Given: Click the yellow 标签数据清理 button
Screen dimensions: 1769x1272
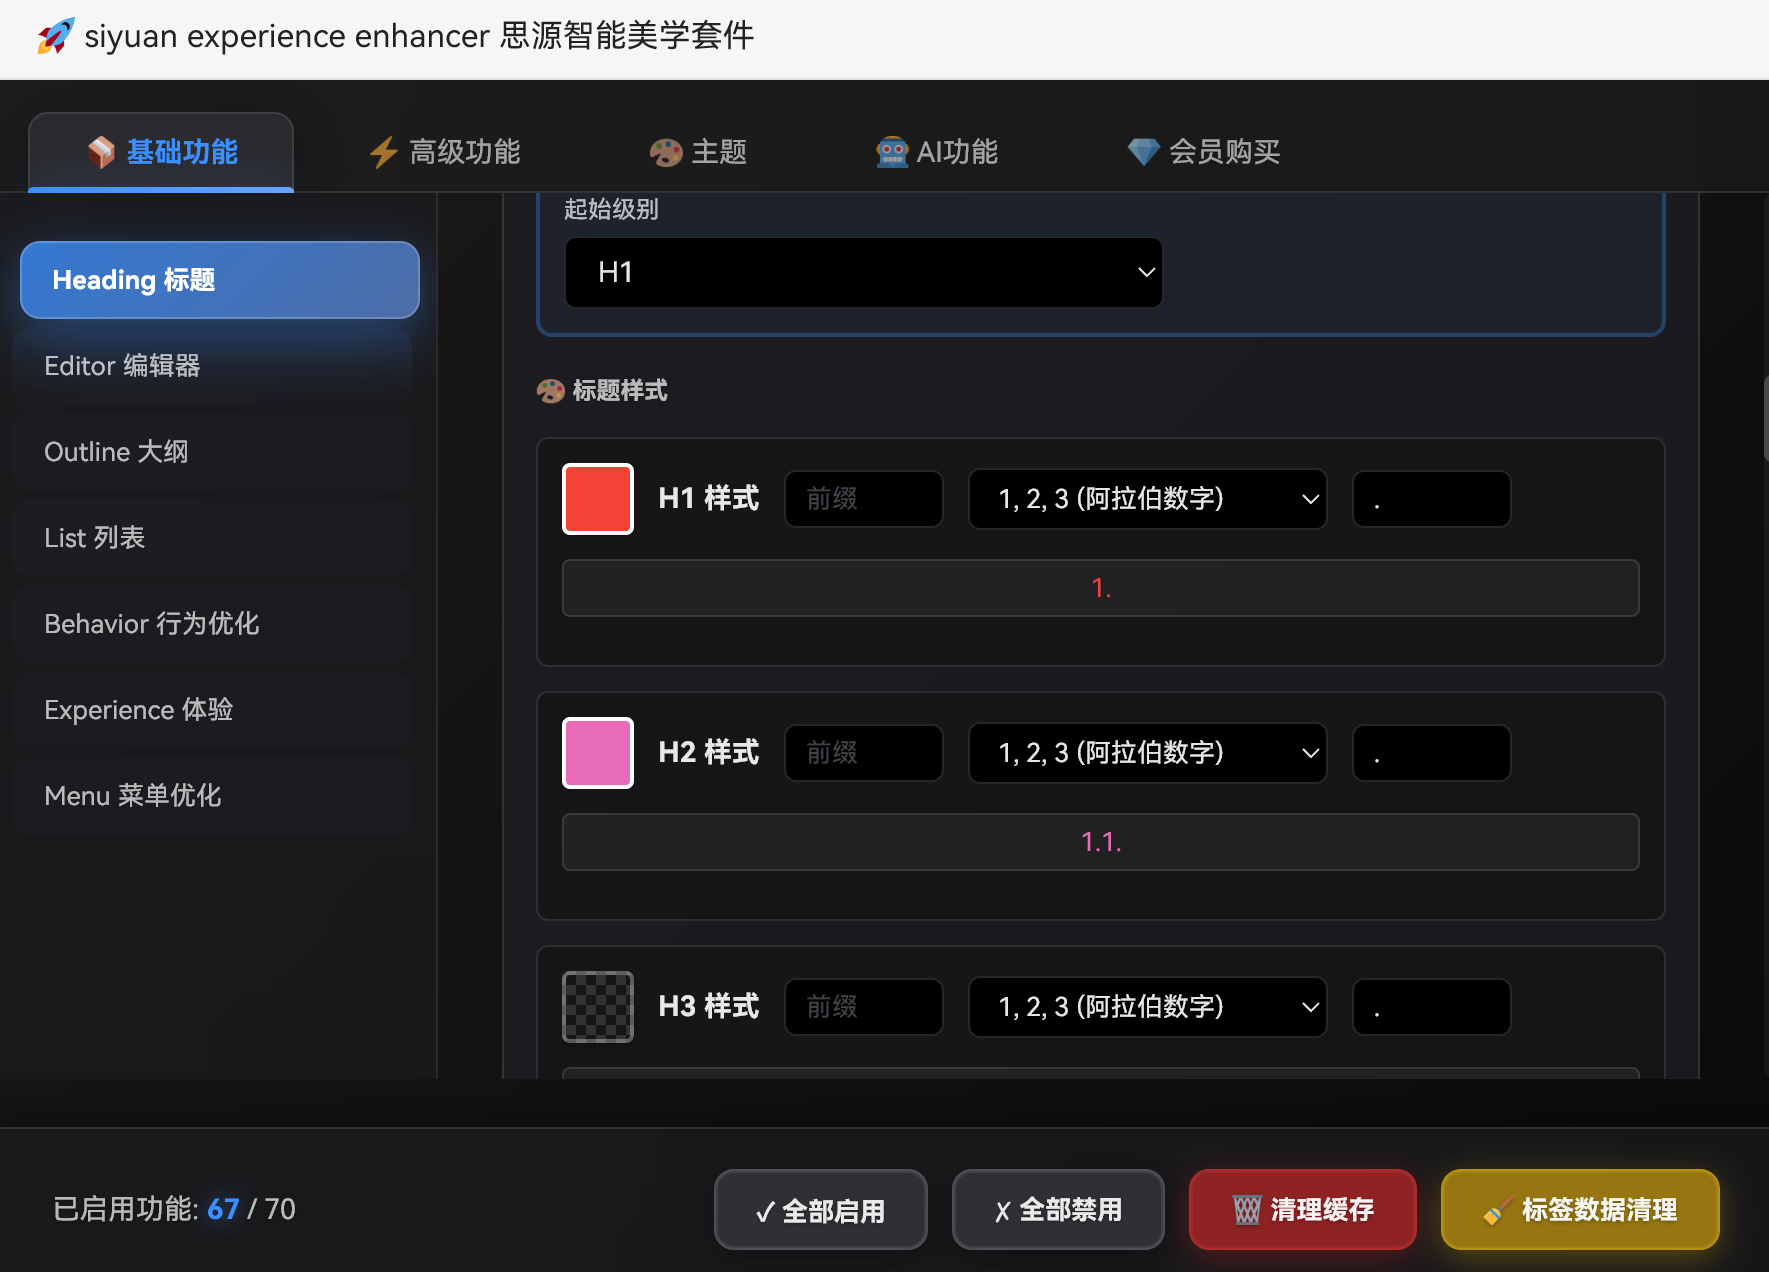Looking at the screenshot, I should coord(1580,1210).
